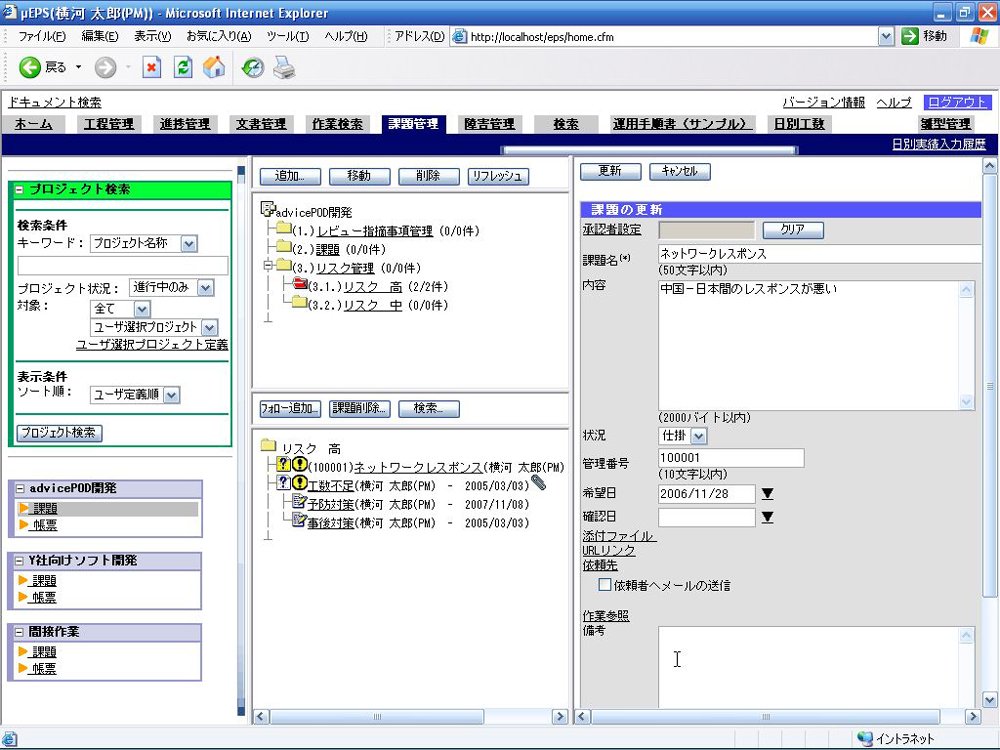Switch to the 進捗管理 tab
Screen dimensions: 1000x750
tap(185, 124)
